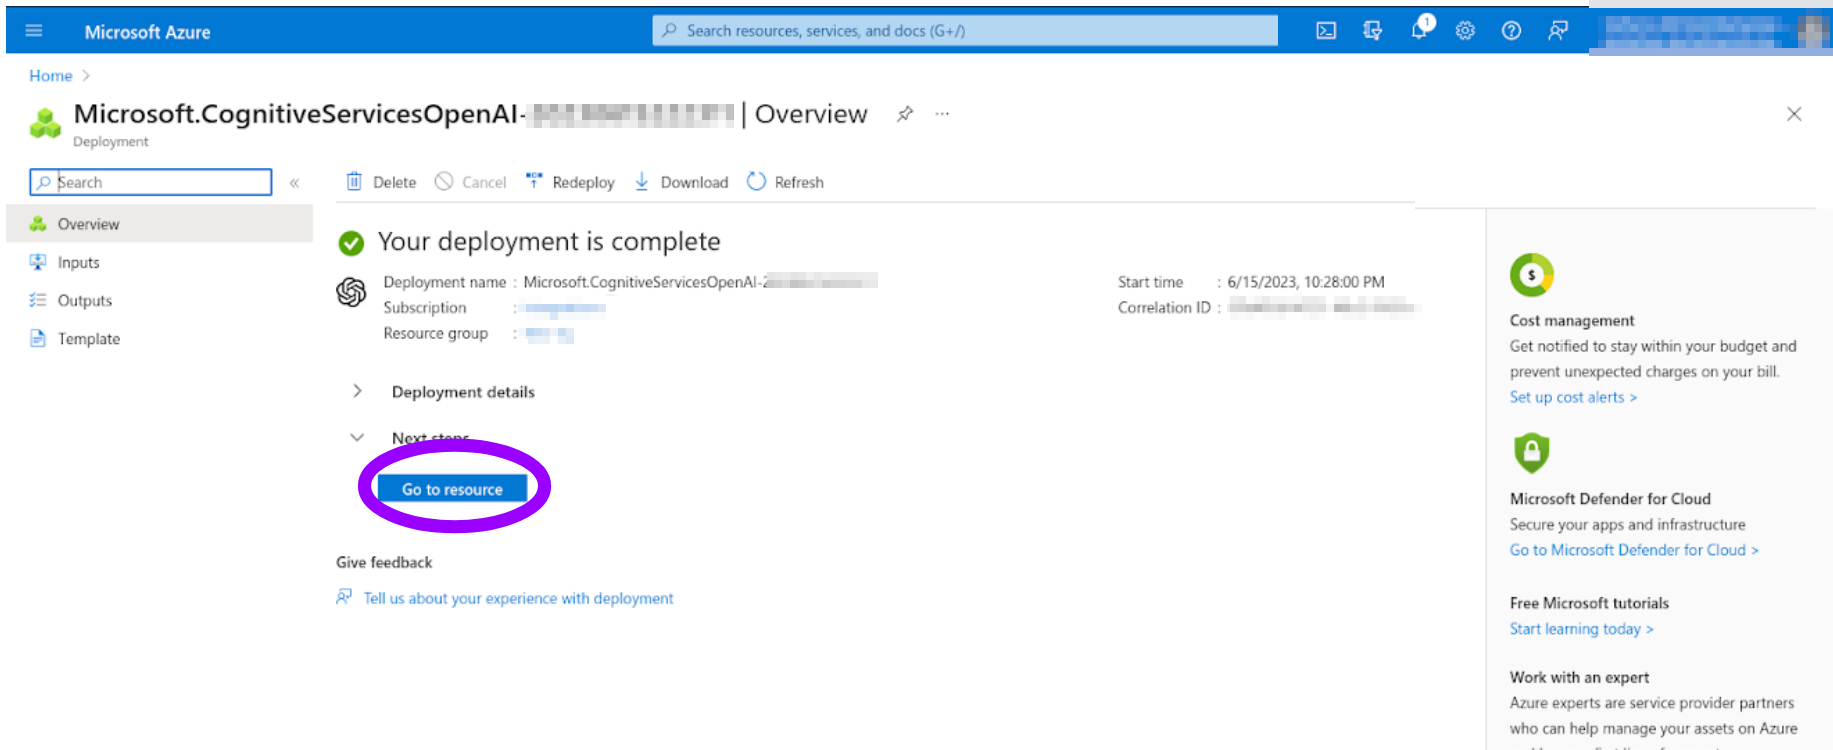Open the account profile area
1833x750 pixels.
[1711, 31]
